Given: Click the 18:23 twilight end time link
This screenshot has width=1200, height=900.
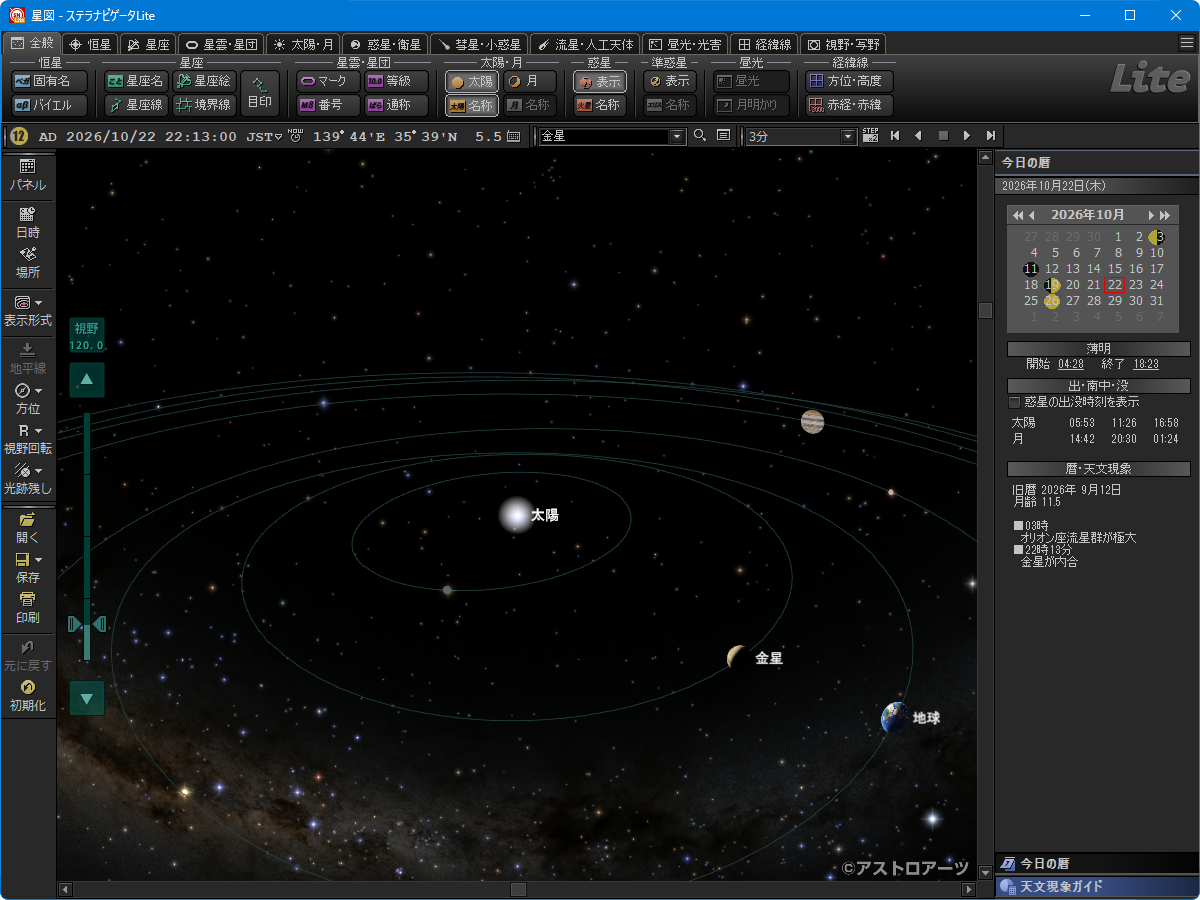Looking at the screenshot, I should [1146, 364].
